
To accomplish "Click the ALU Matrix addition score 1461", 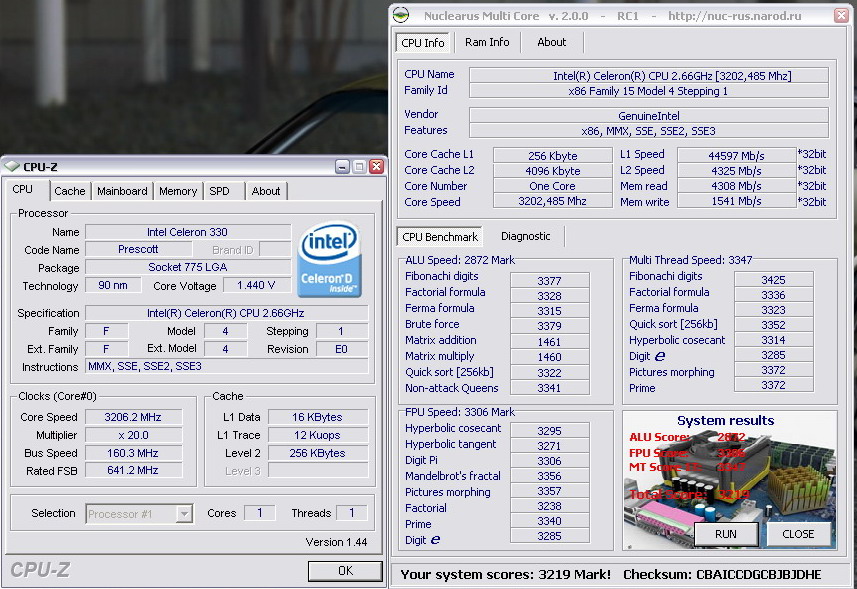I will pos(549,342).
